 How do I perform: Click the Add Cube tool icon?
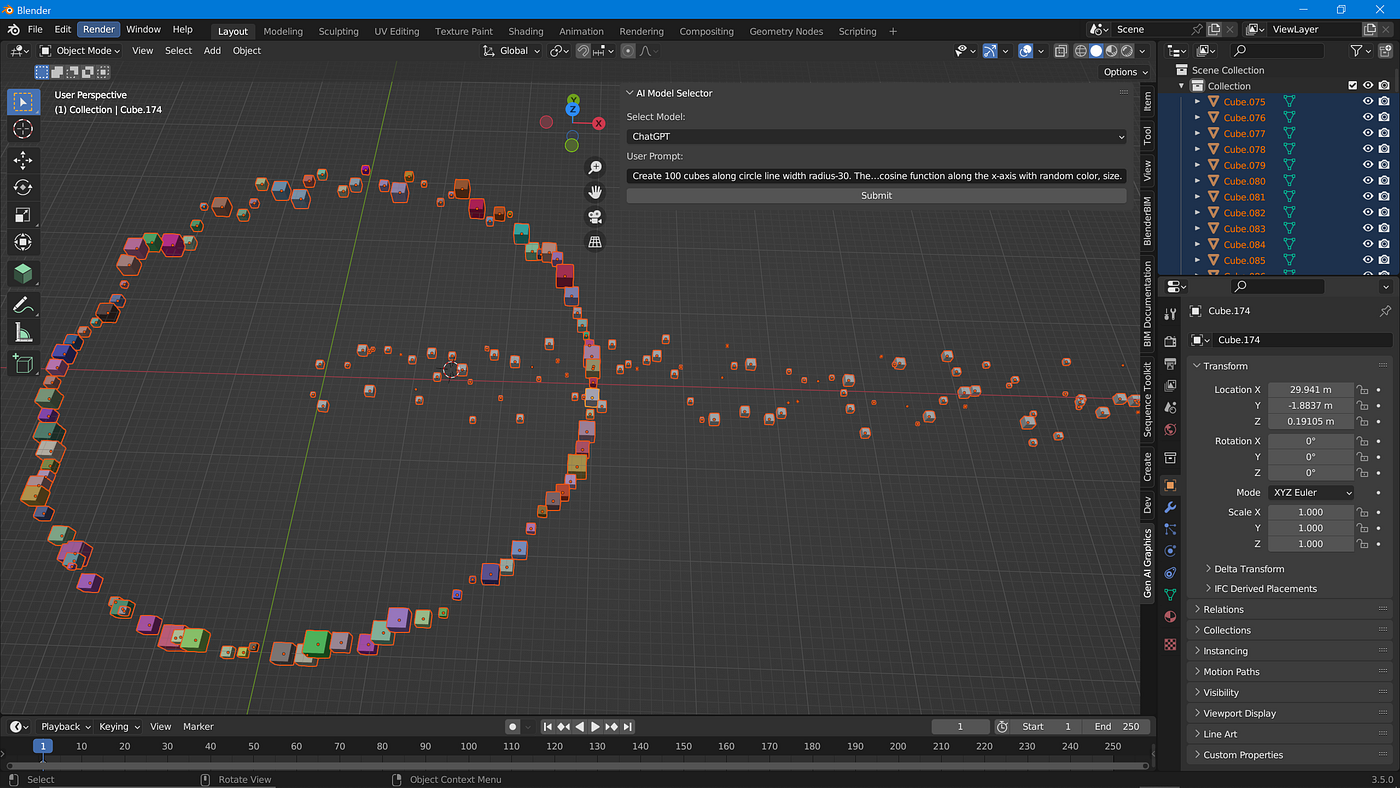pos(23,364)
